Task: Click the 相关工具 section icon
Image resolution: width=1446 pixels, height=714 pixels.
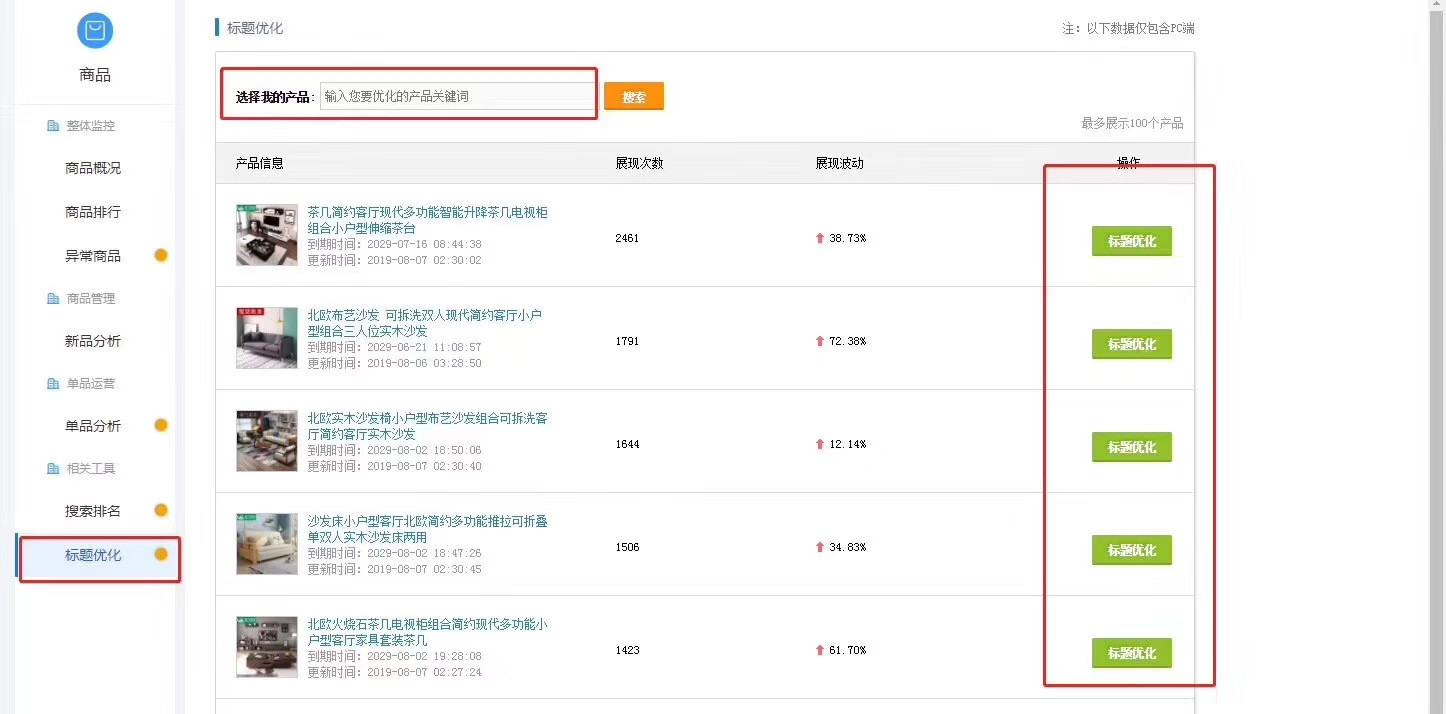Action: coord(53,469)
